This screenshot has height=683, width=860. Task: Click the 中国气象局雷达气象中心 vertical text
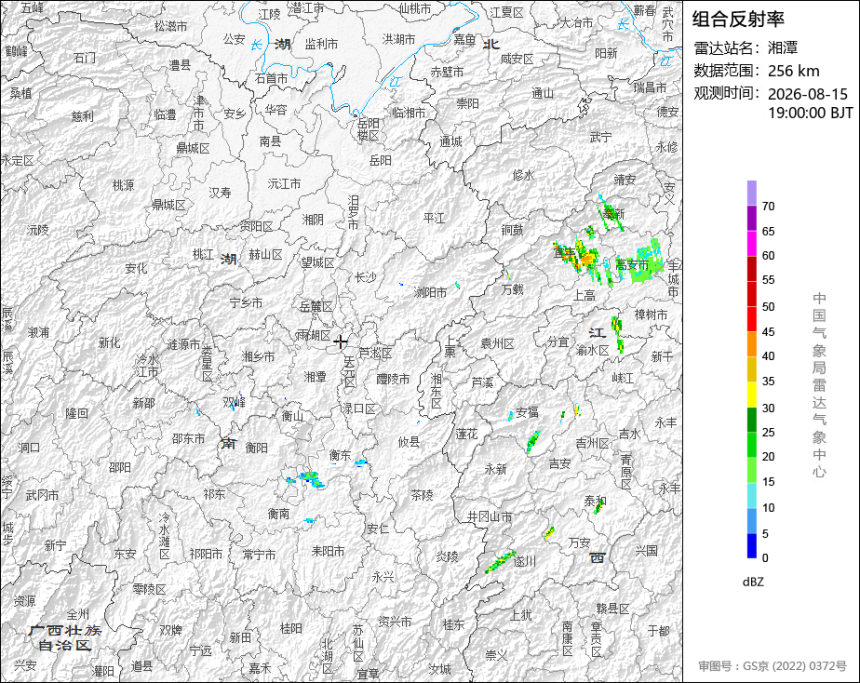[819, 385]
